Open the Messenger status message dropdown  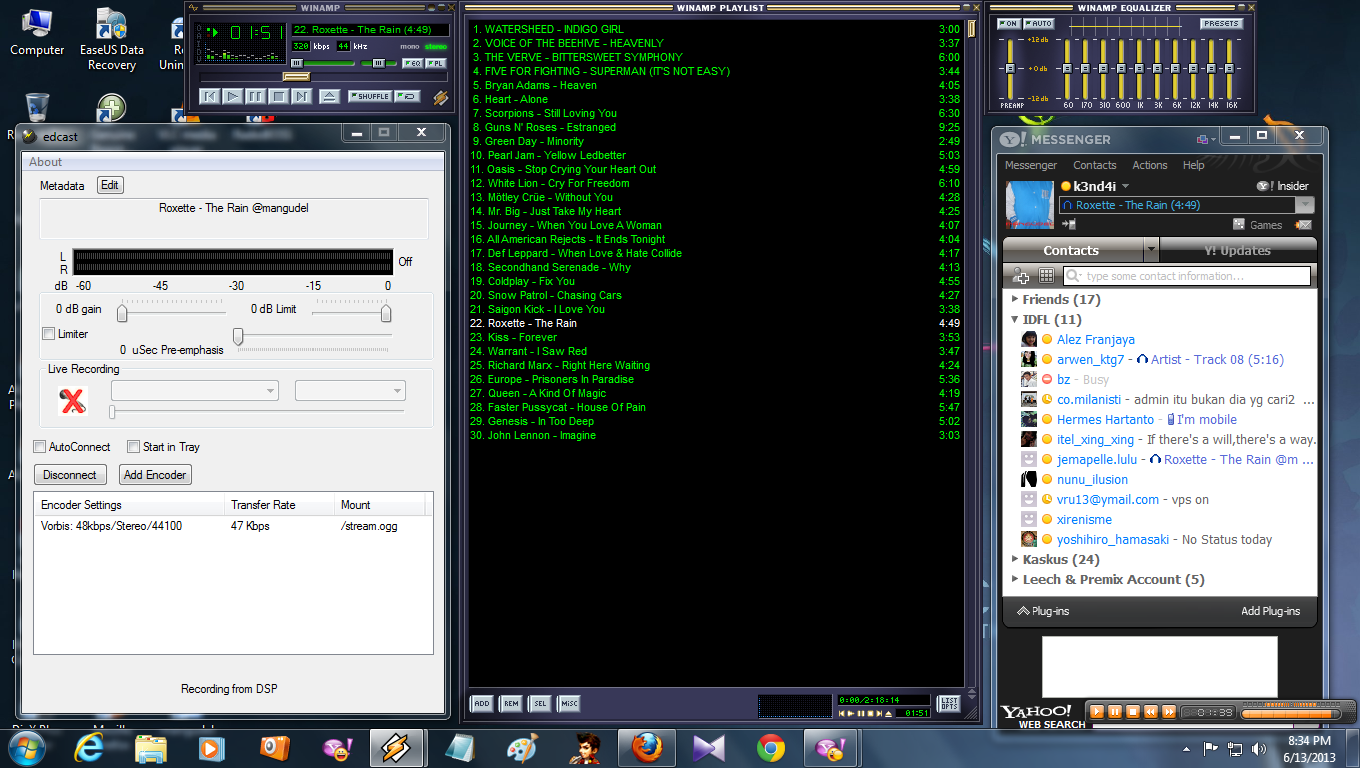[x=1304, y=205]
